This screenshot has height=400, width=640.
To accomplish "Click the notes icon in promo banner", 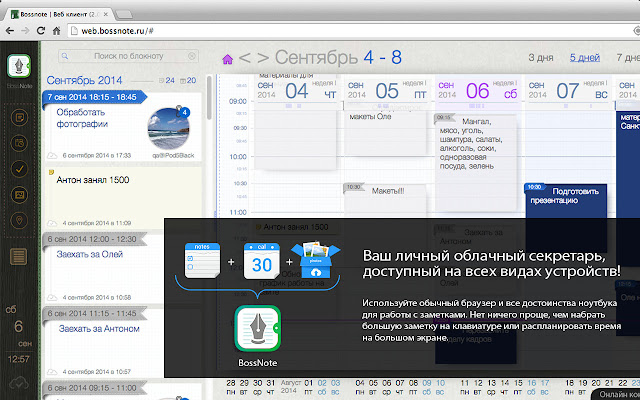I will (x=202, y=261).
